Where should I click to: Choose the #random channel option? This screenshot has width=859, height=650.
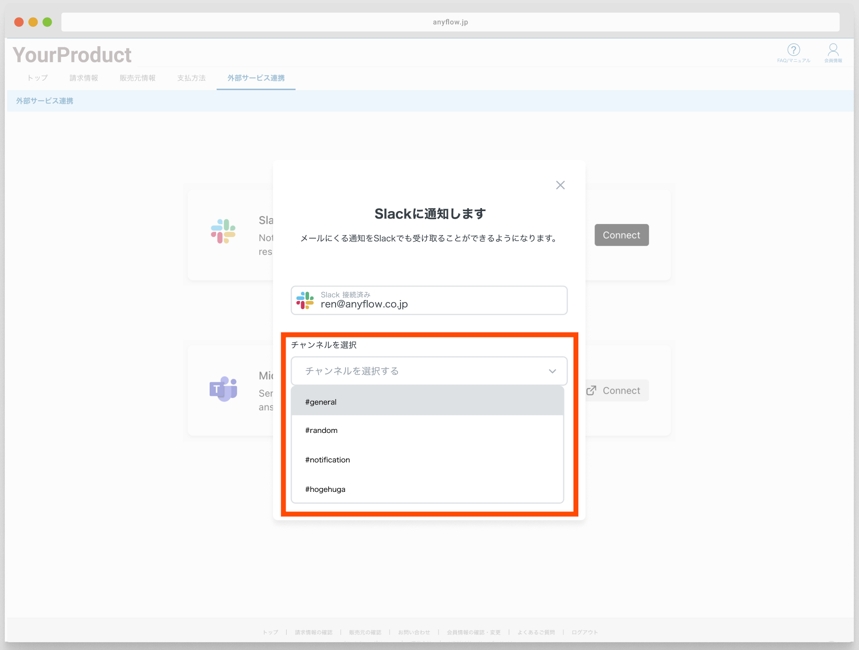tap(427, 431)
